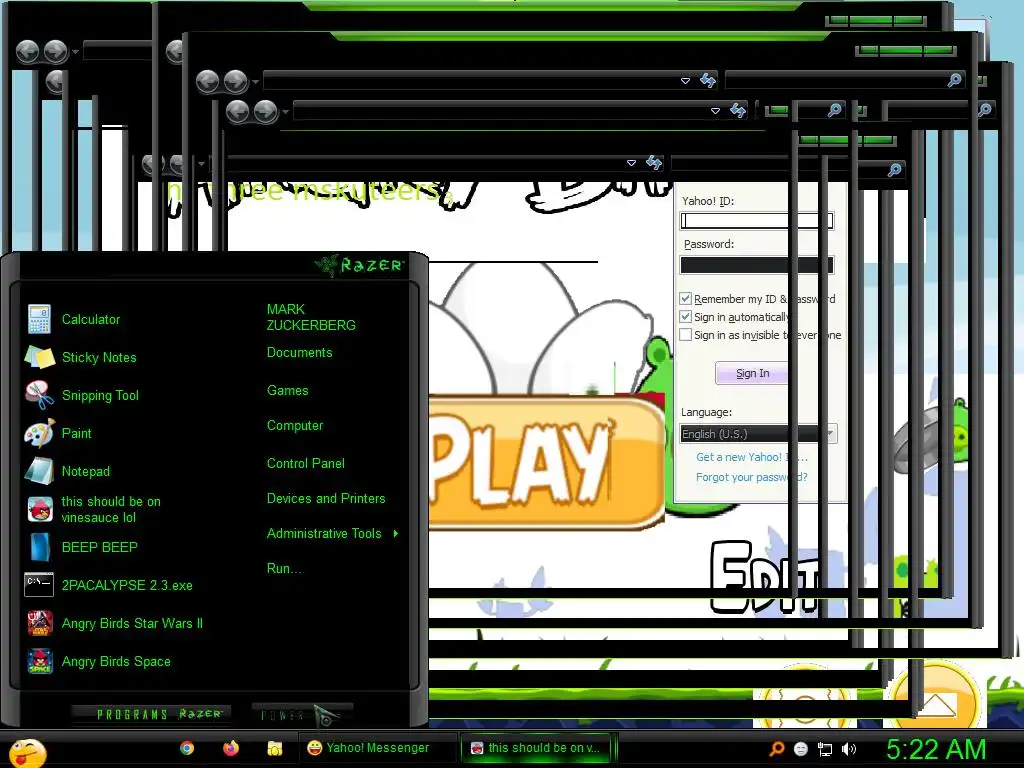
Task: Open MARK ZUCKERBERG user folder
Action: coord(311,317)
